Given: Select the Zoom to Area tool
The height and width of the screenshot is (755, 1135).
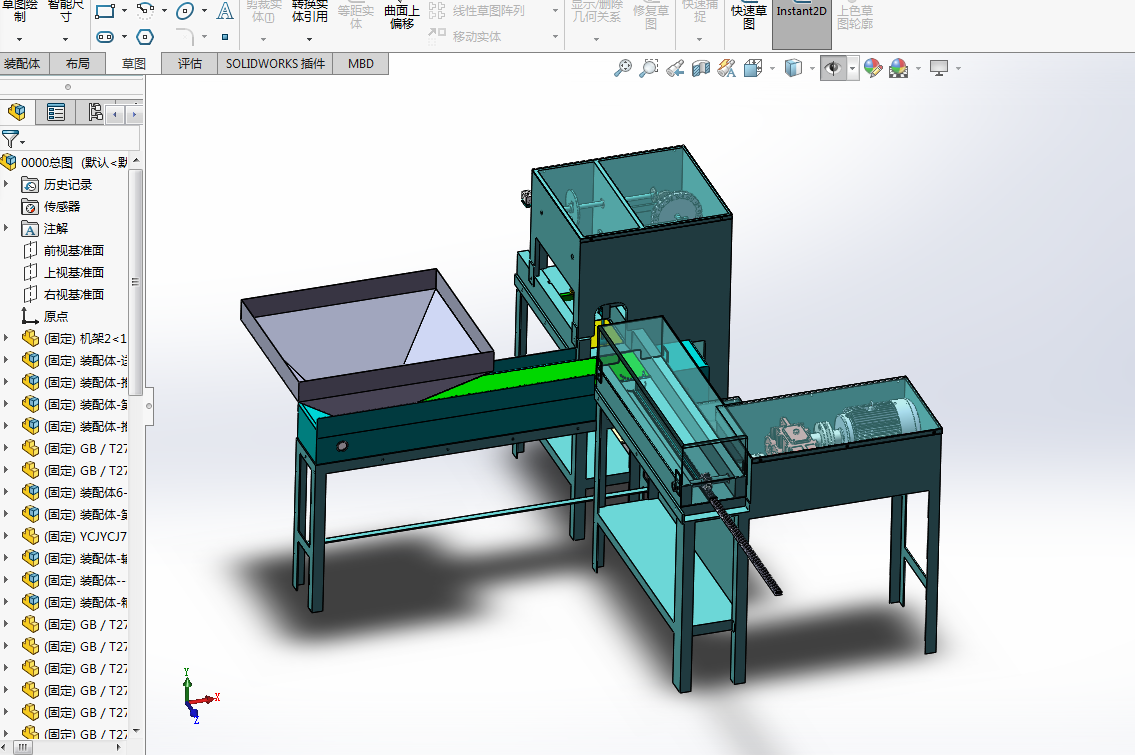Looking at the screenshot, I should click(649, 69).
